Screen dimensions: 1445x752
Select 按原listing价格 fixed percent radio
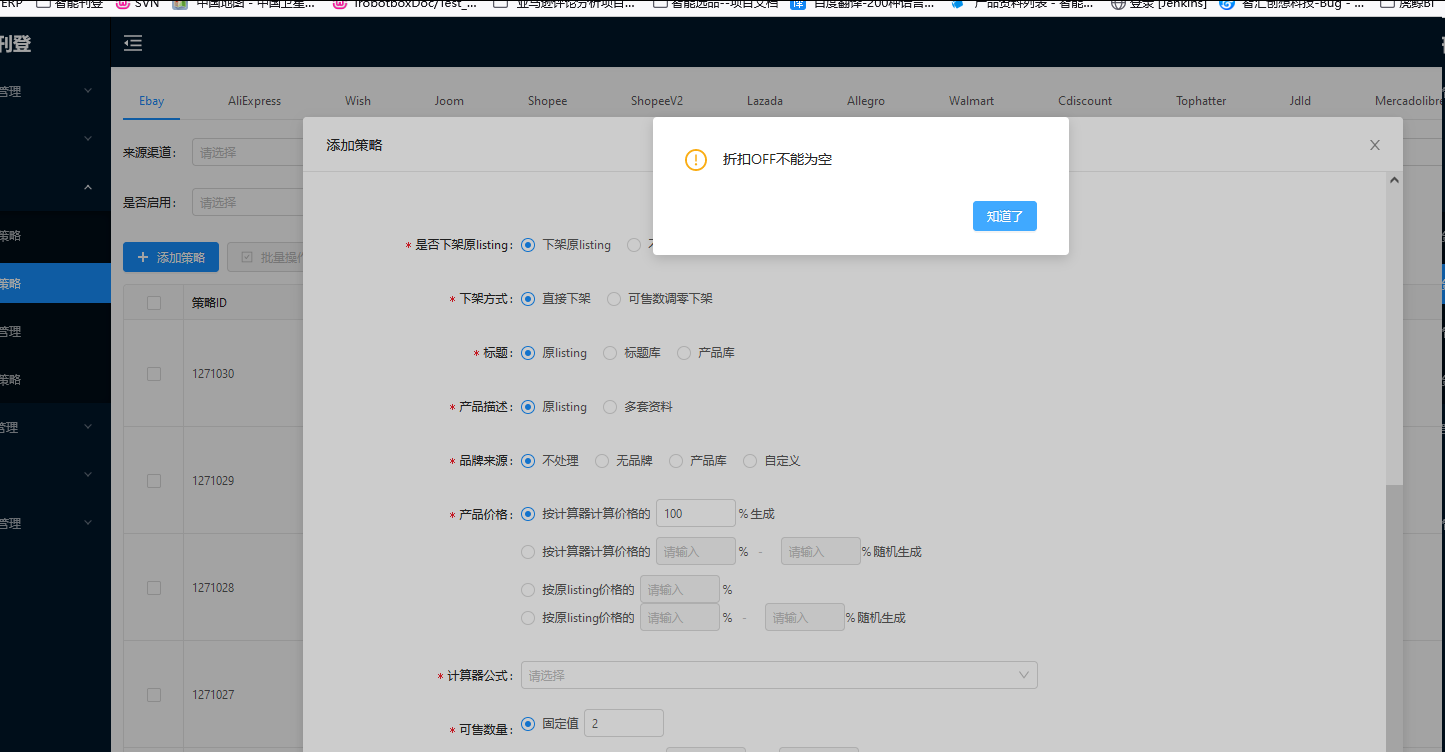tap(528, 590)
